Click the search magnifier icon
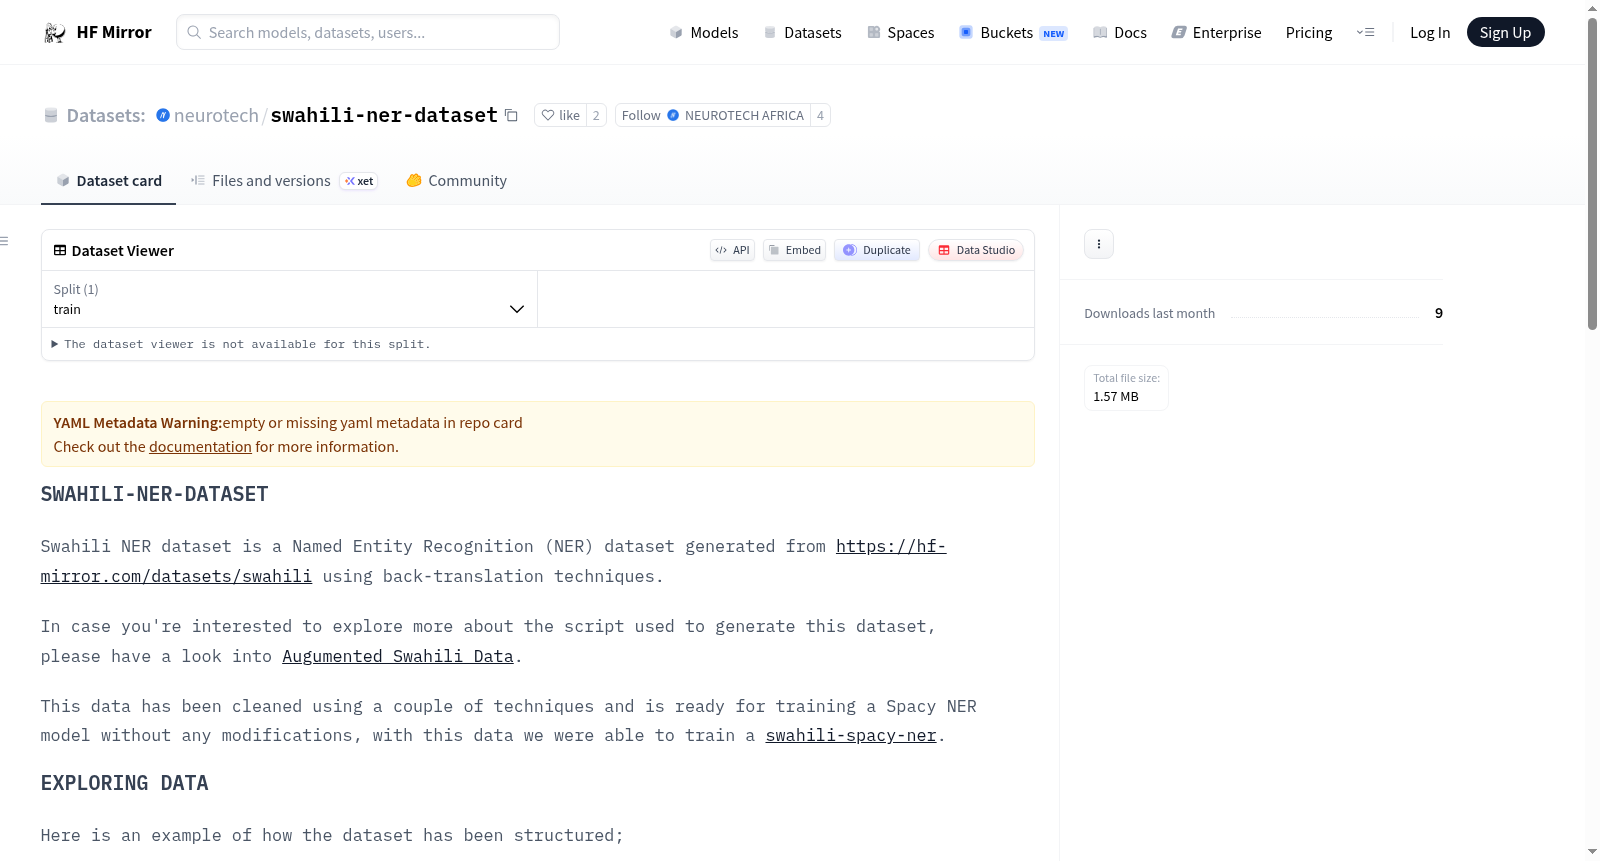The height and width of the screenshot is (861, 1600). (194, 32)
